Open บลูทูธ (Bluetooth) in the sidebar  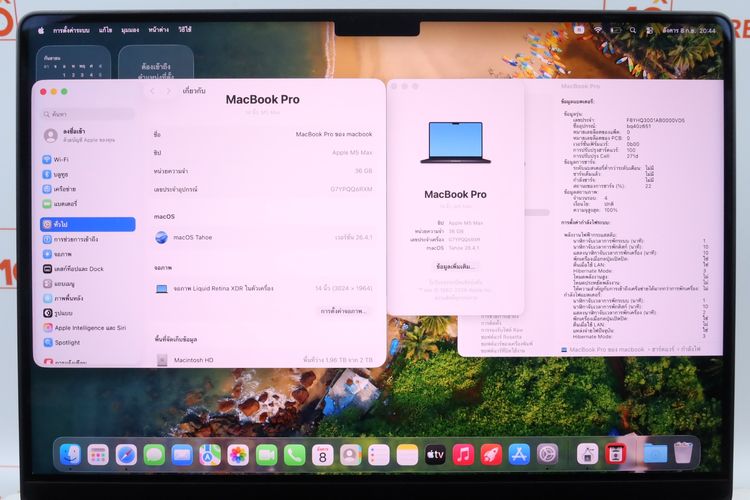(x=88, y=175)
